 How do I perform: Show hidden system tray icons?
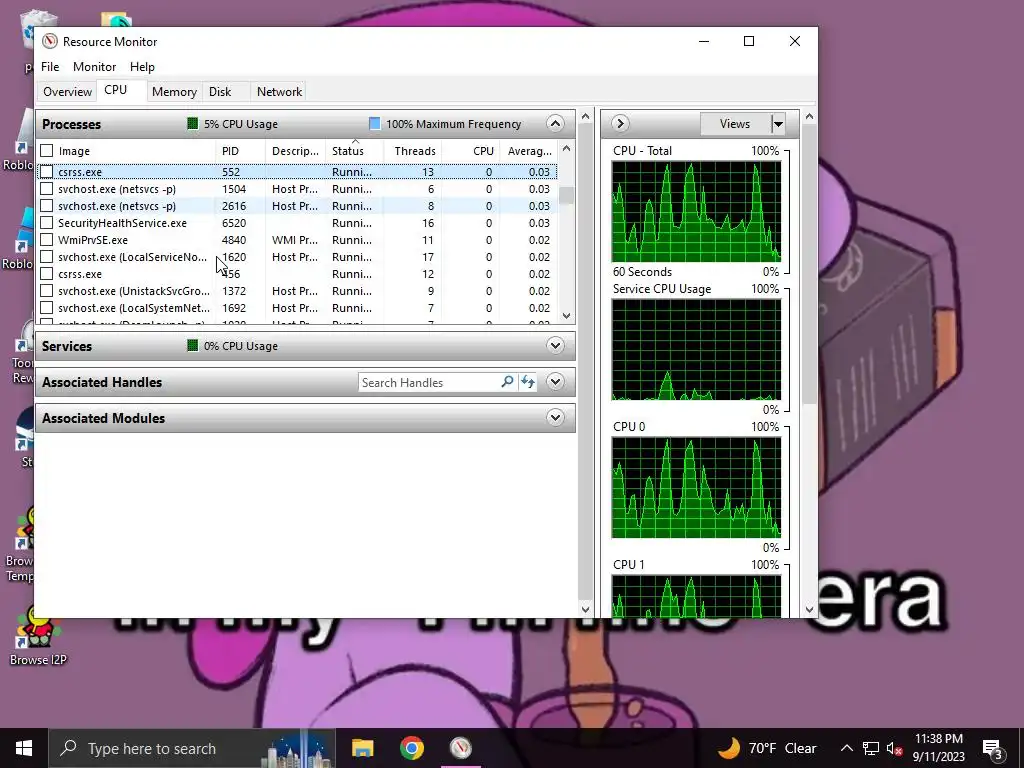(x=846, y=748)
